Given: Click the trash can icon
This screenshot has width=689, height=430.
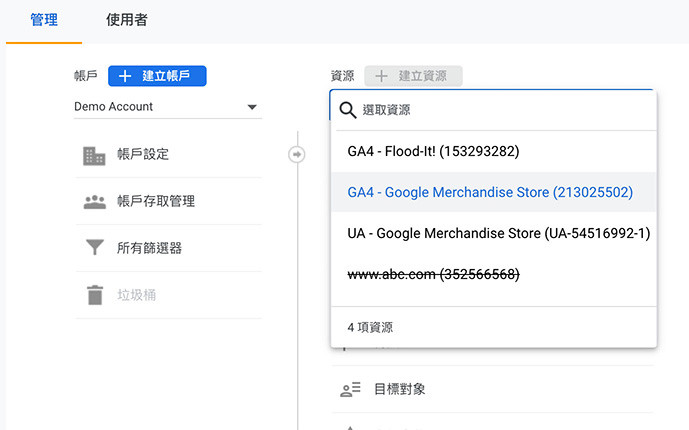Looking at the screenshot, I should [x=94, y=294].
